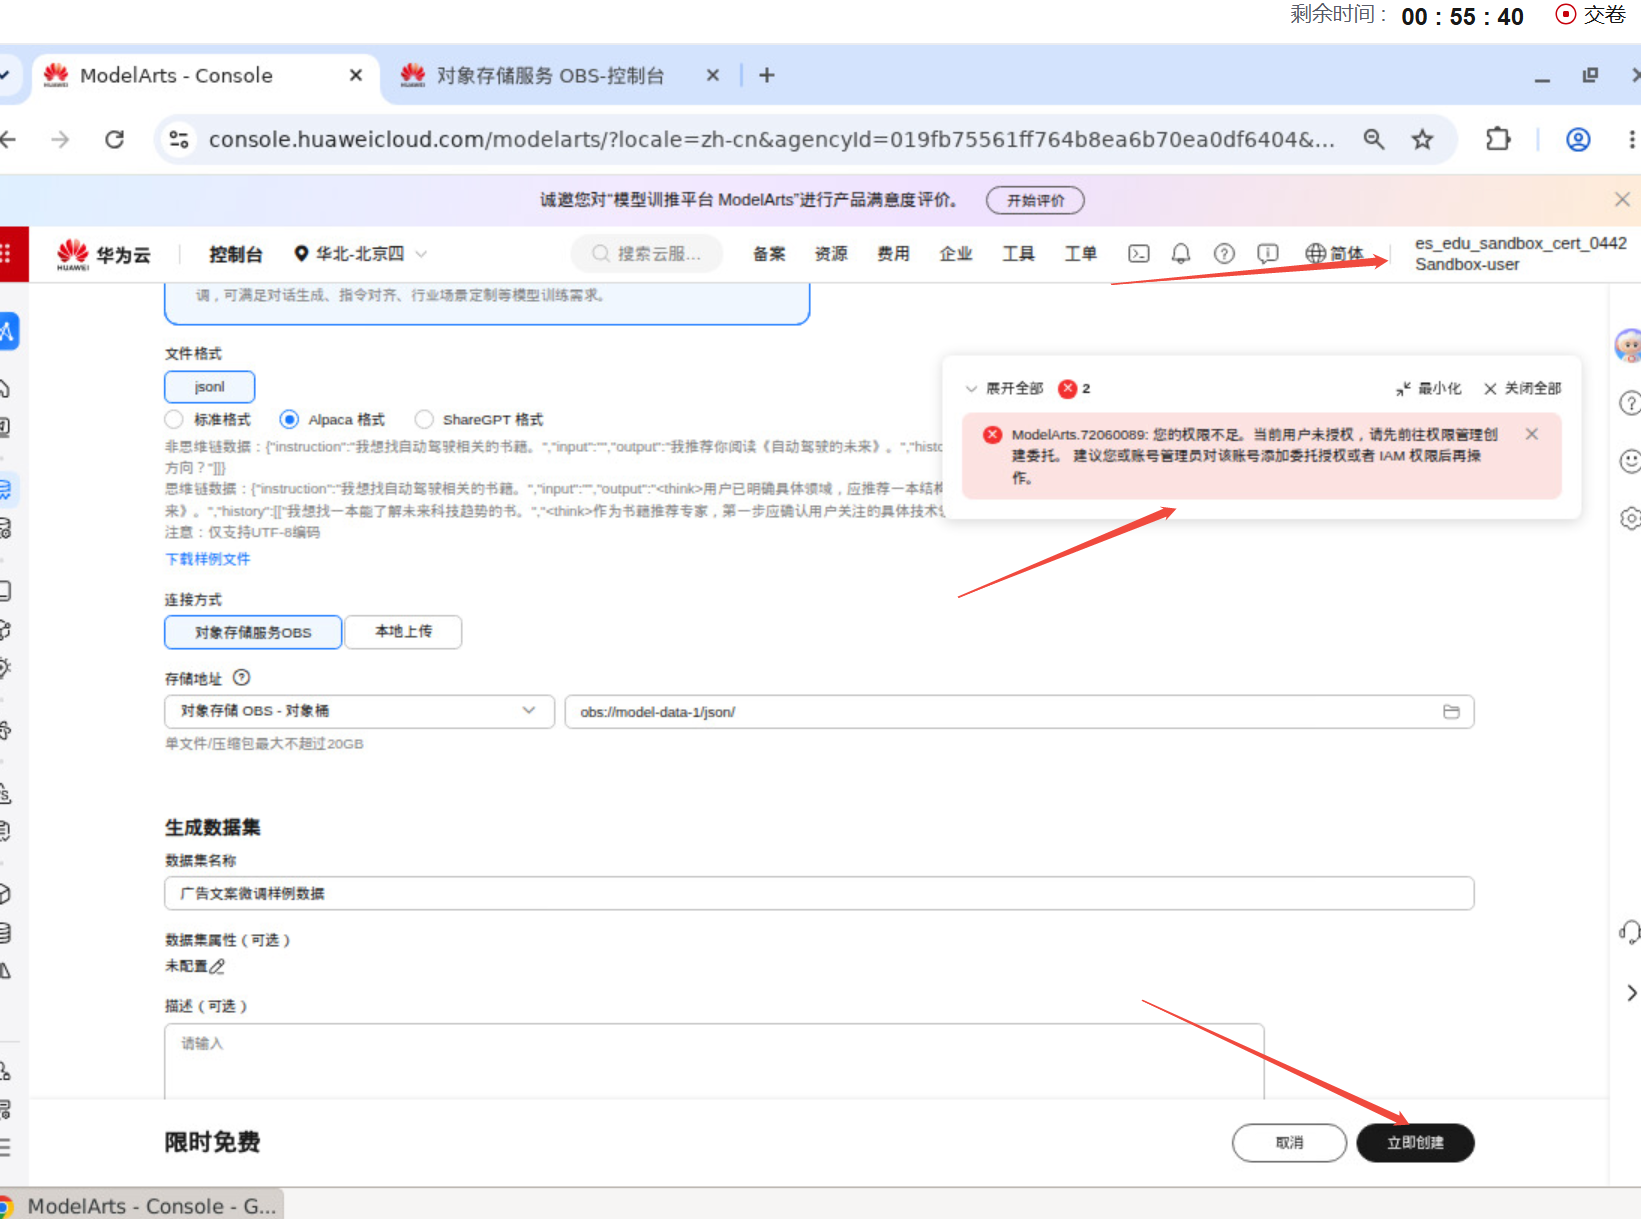Image resolution: width=1641 pixels, height=1219 pixels.
Task: Click the red error count badge
Action: [x=1068, y=388]
